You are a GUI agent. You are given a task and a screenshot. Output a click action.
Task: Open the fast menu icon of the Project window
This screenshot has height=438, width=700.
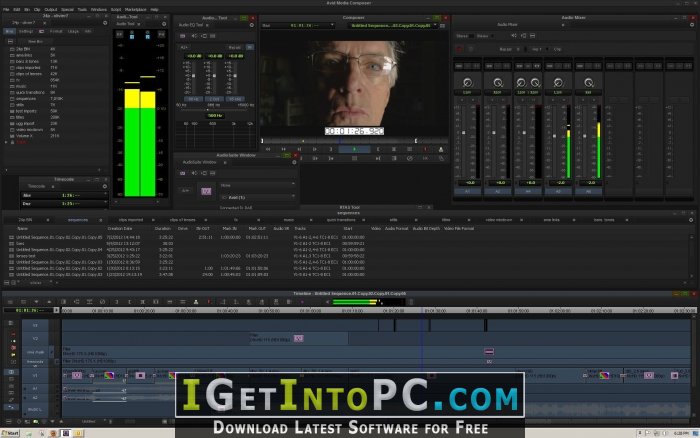105,23
